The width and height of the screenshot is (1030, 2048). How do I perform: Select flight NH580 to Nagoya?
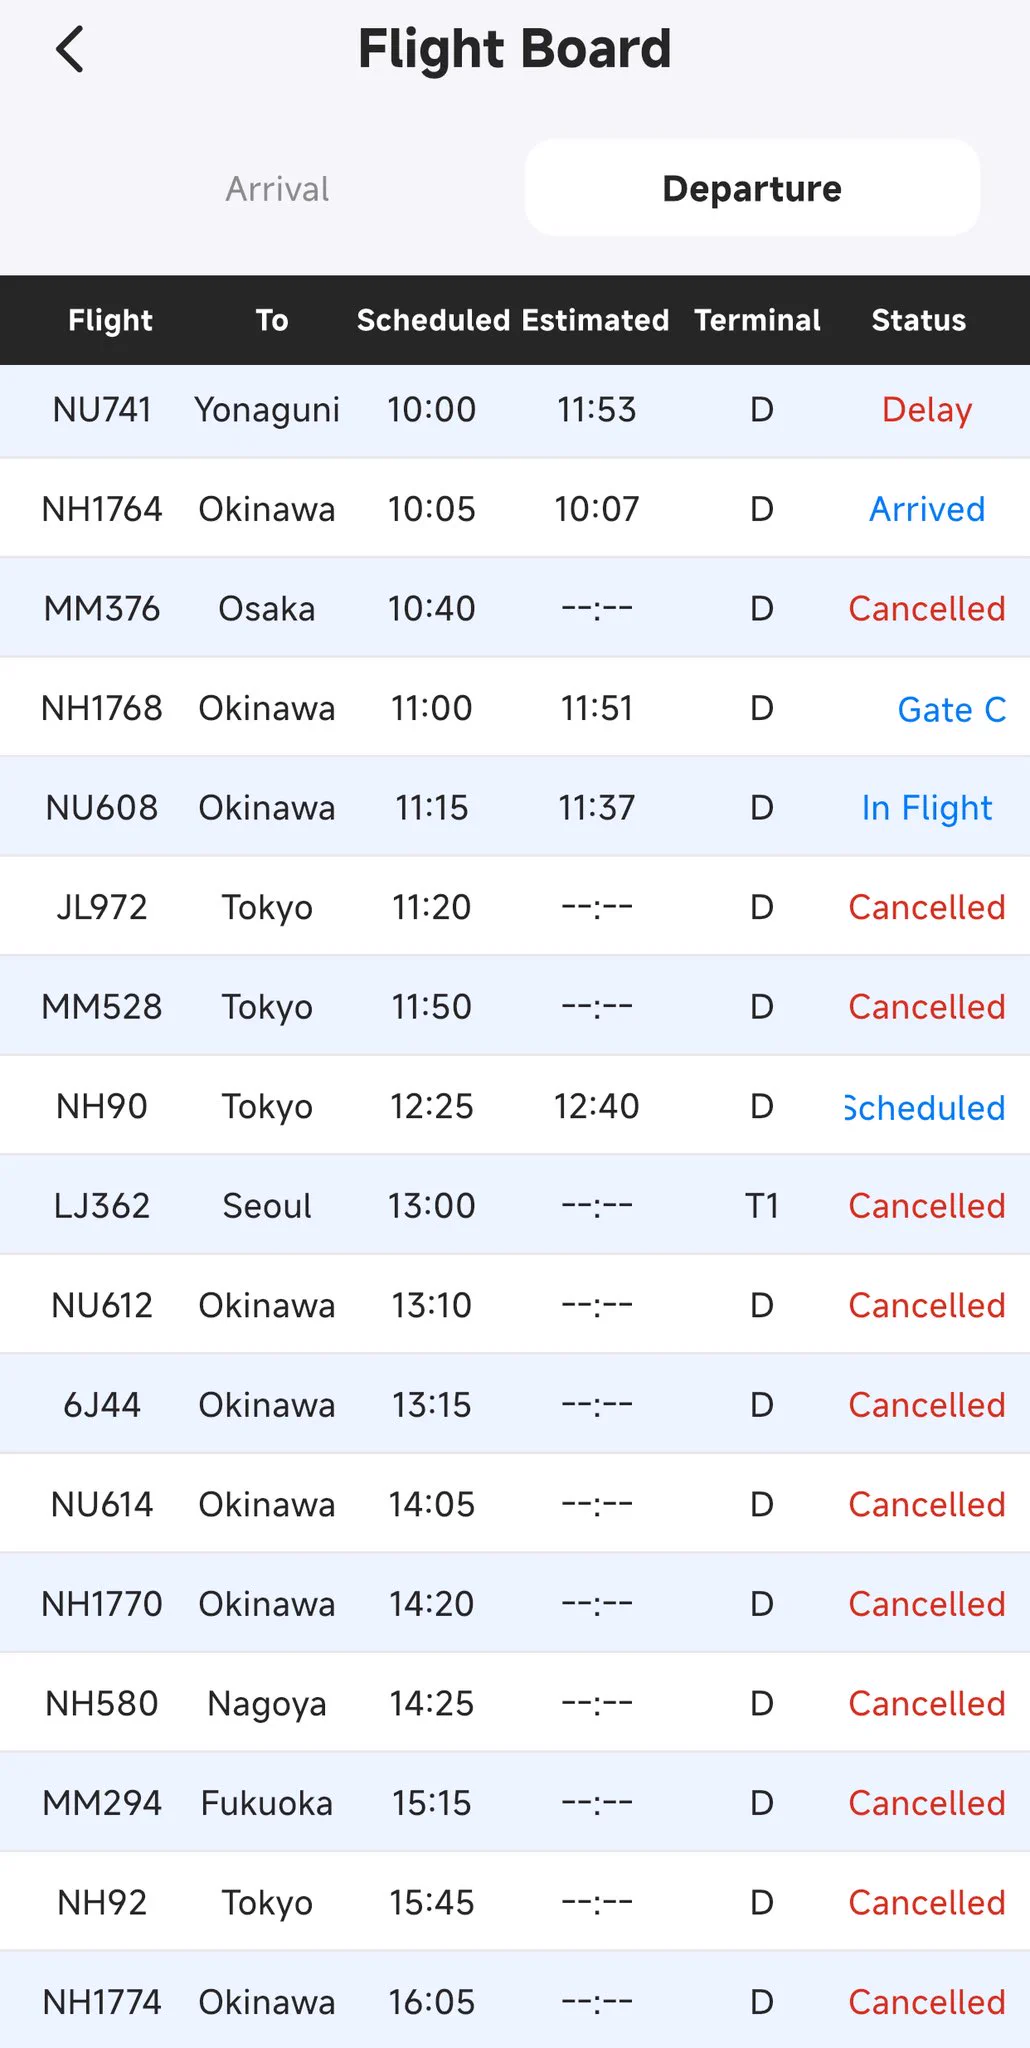coord(515,1703)
